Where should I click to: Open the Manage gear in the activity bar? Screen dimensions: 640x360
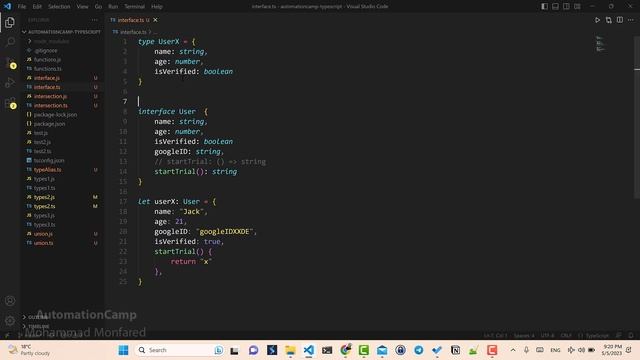(x=10, y=320)
